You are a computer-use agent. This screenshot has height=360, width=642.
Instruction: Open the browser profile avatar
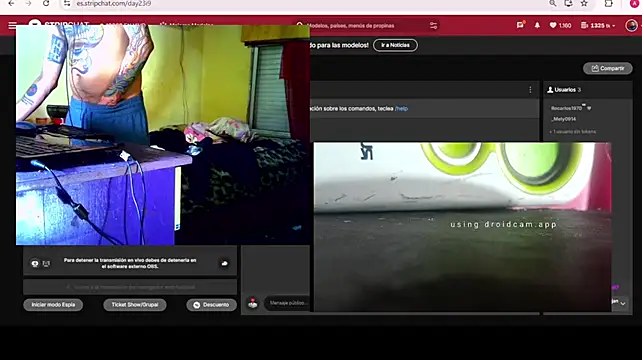click(634, 3)
